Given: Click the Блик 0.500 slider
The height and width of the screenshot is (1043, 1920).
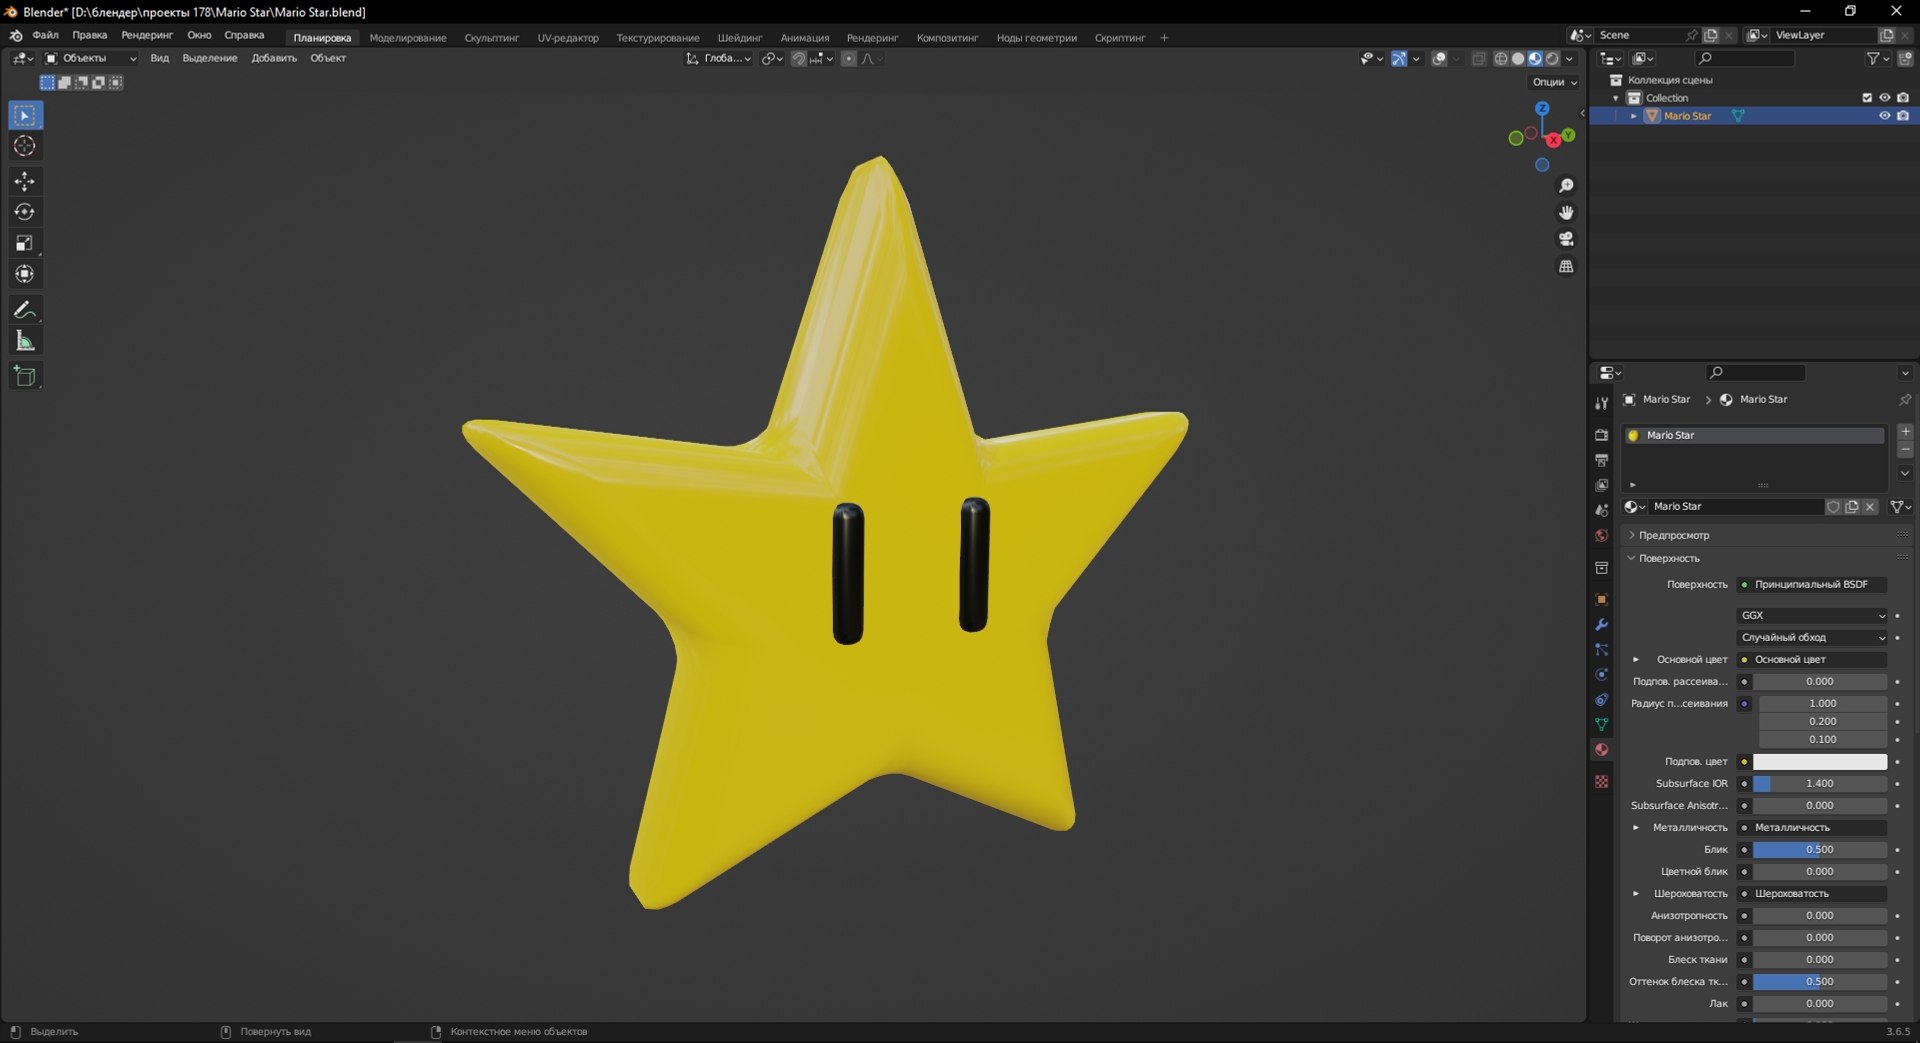Looking at the screenshot, I should (x=1820, y=850).
